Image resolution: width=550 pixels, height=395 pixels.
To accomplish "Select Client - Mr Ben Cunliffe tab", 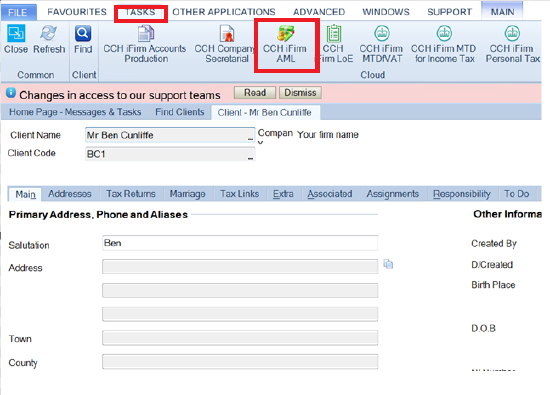I will pyautogui.click(x=265, y=112).
